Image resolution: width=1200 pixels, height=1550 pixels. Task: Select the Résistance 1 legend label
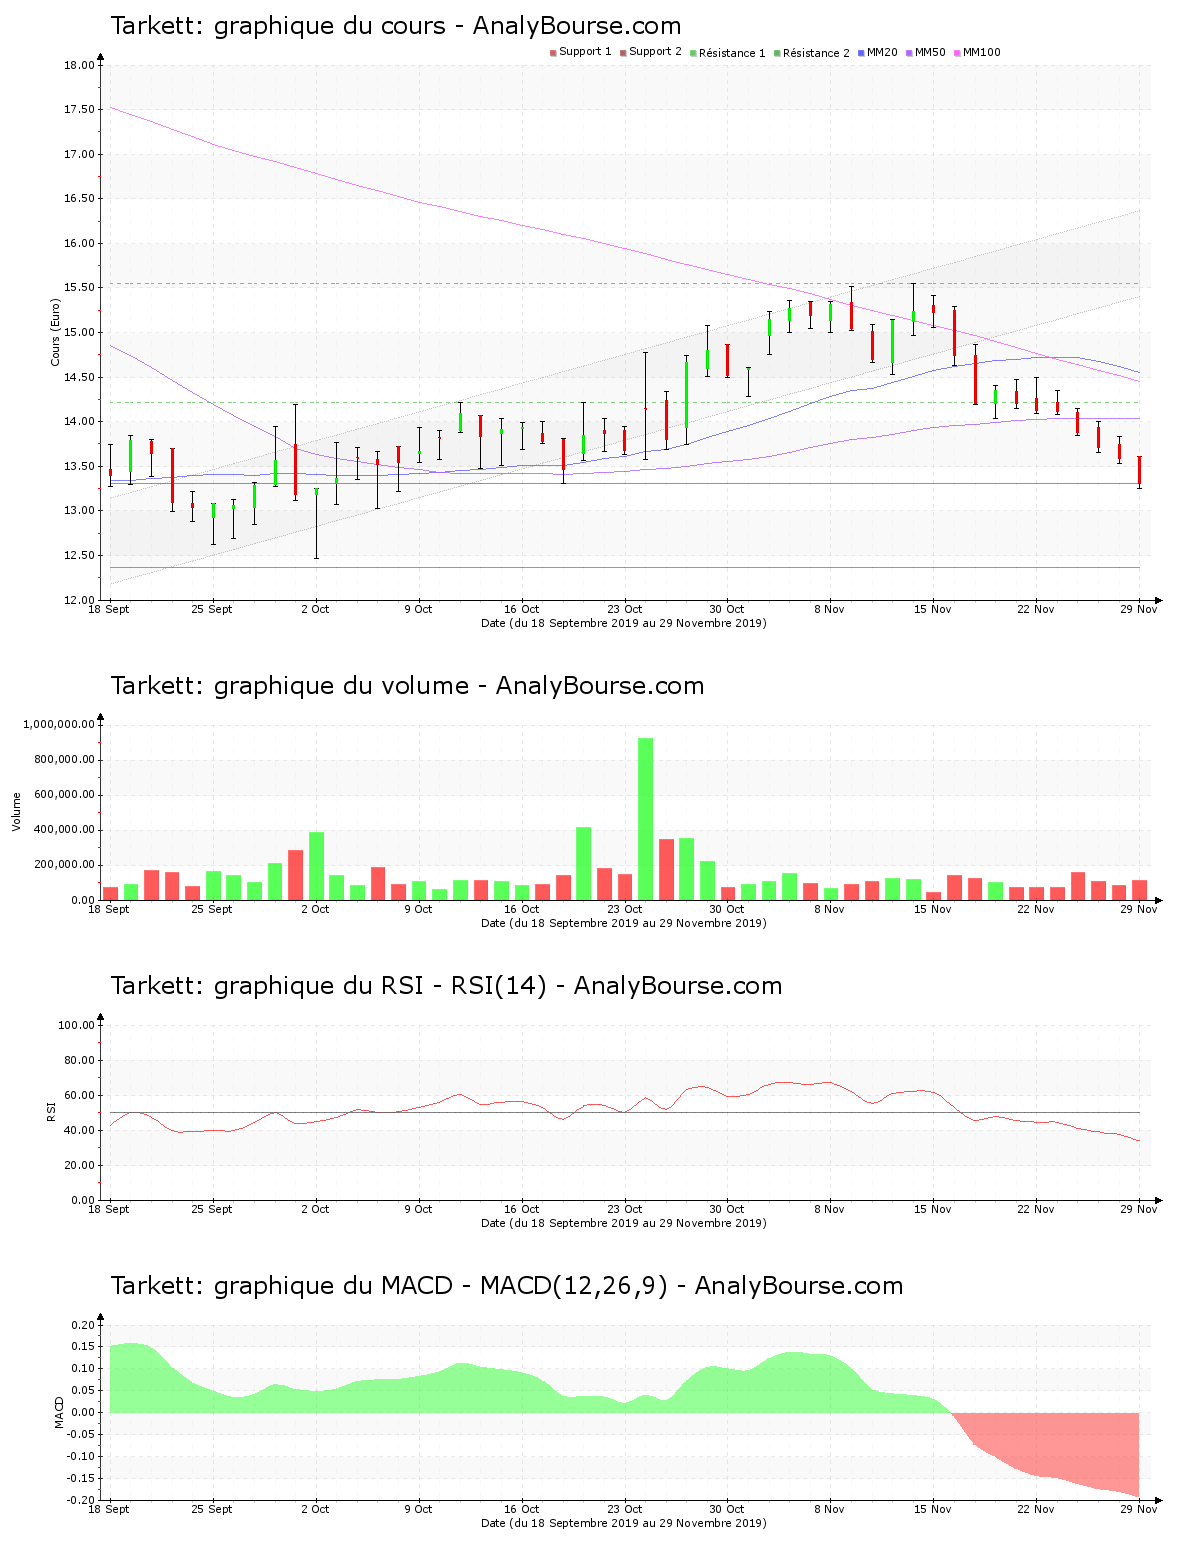(x=732, y=53)
